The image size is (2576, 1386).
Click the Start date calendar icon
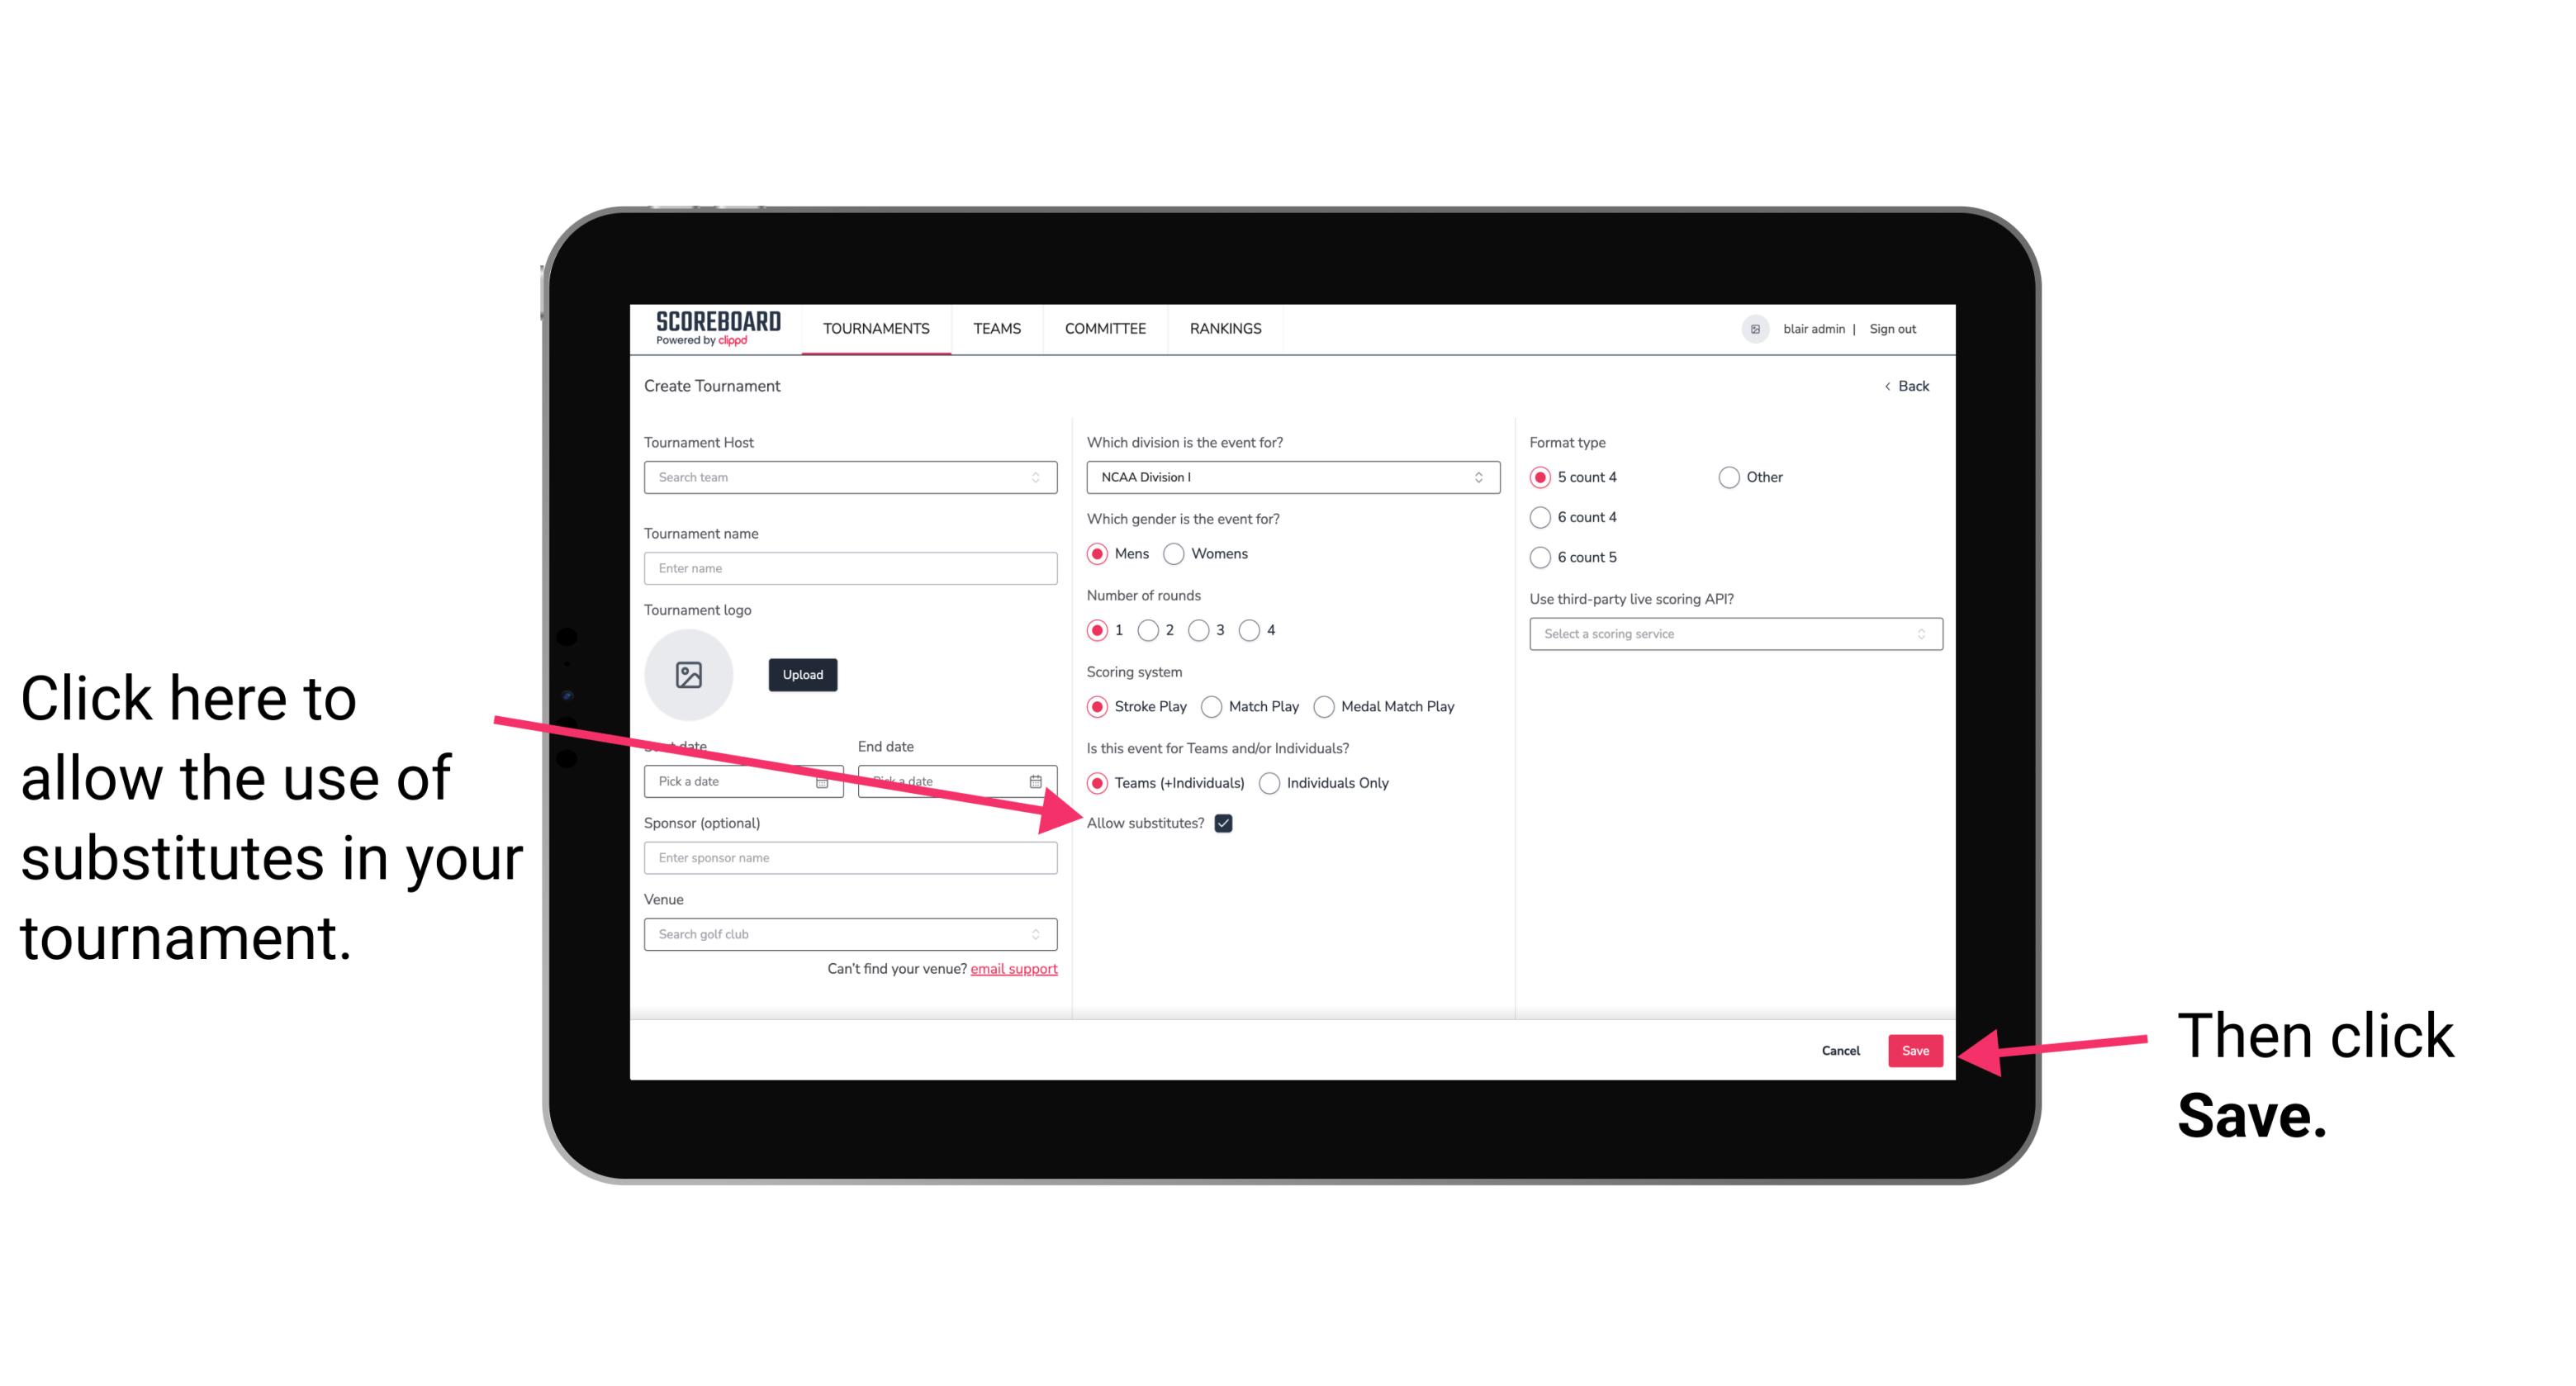tap(824, 780)
